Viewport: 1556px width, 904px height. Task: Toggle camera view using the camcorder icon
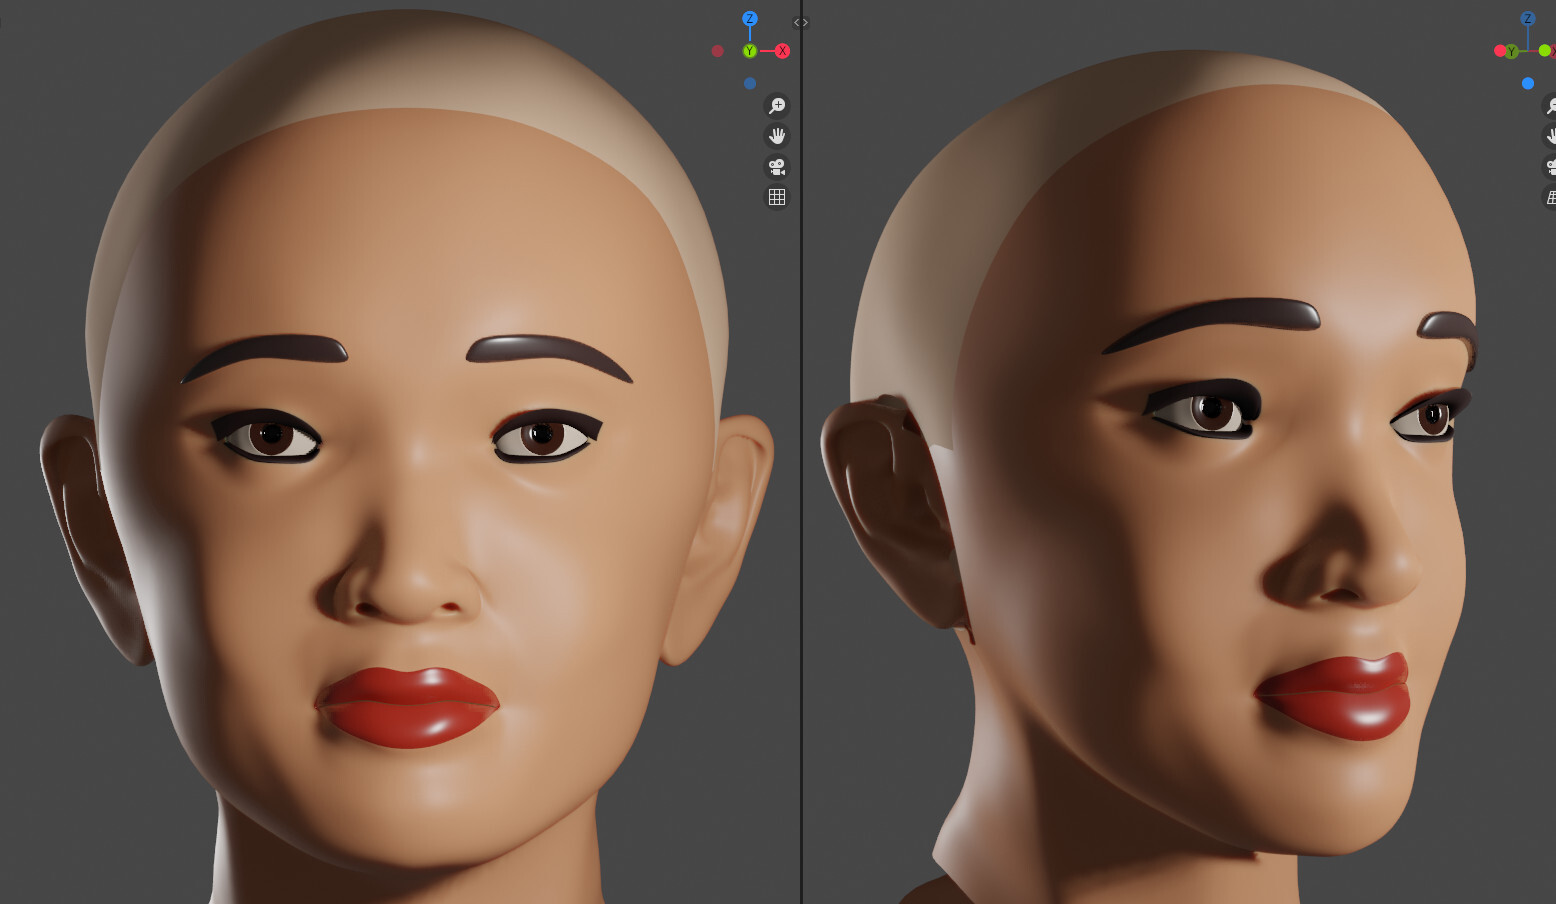tap(777, 167)
